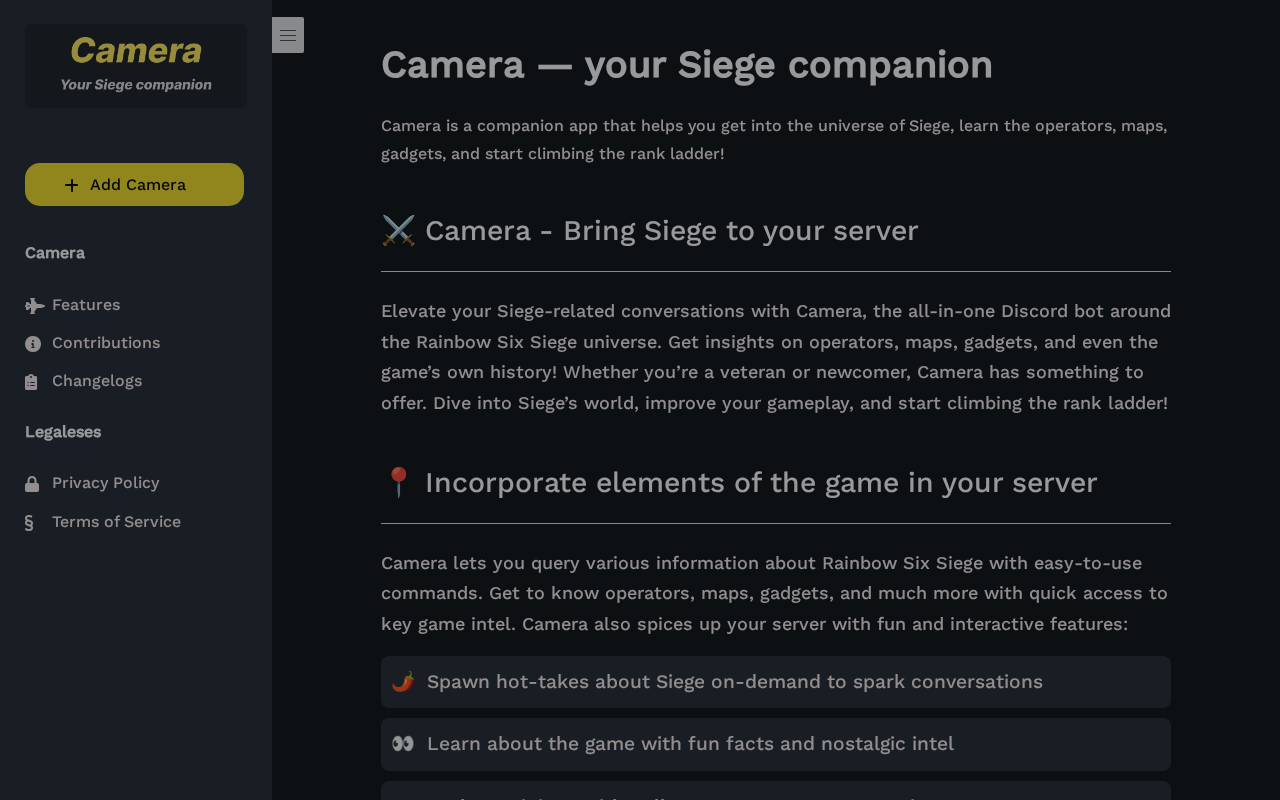Click the plus icon on Add Camera
The image size is (1280, 800).
[71, 185]
